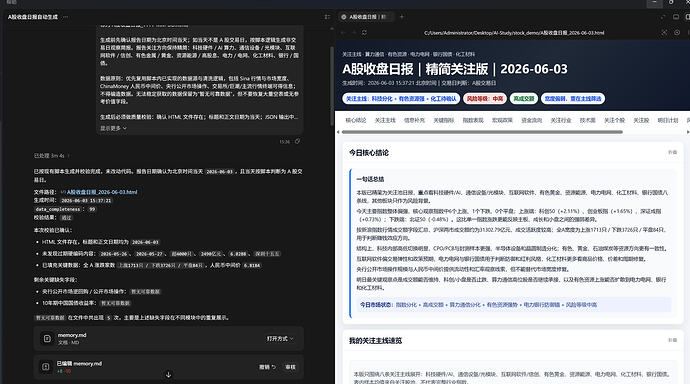Viewport: 690px width, 384px height.
Task: Click the 风险等级: 中高 badge
Action: coord(484,99)
